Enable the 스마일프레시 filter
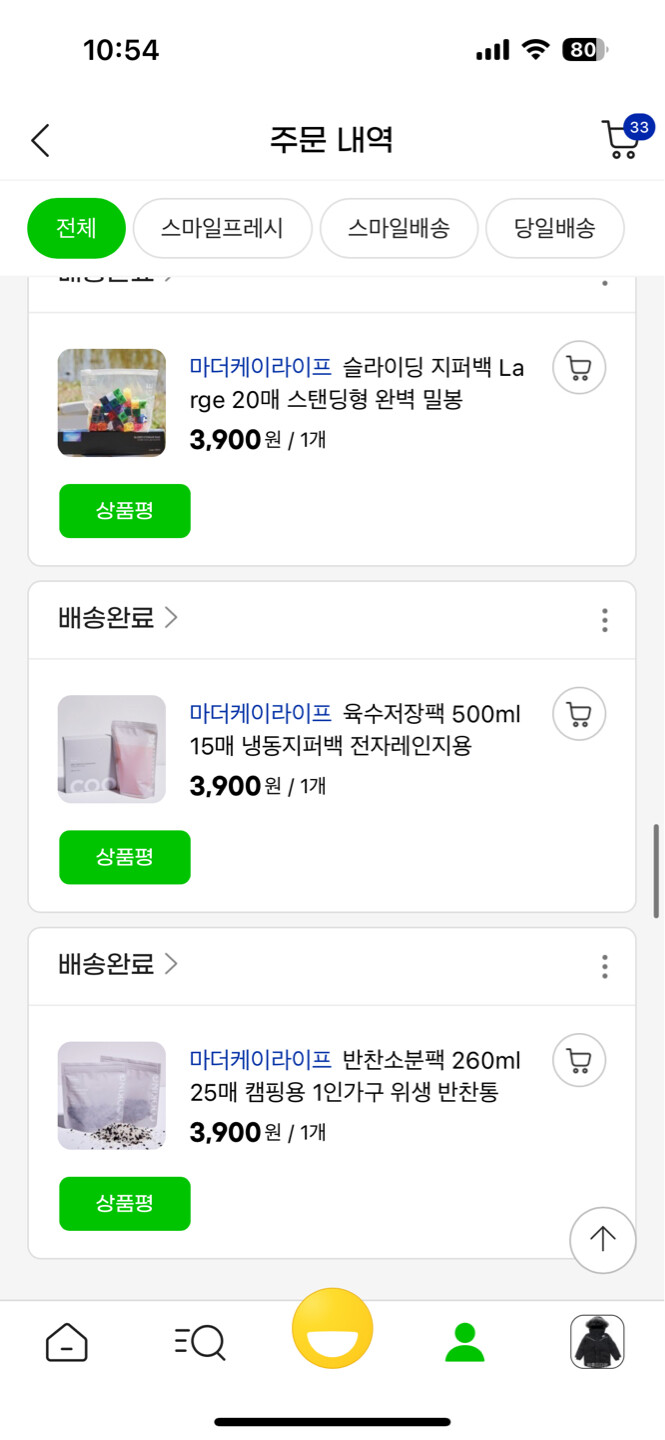 tap(222, 228)
